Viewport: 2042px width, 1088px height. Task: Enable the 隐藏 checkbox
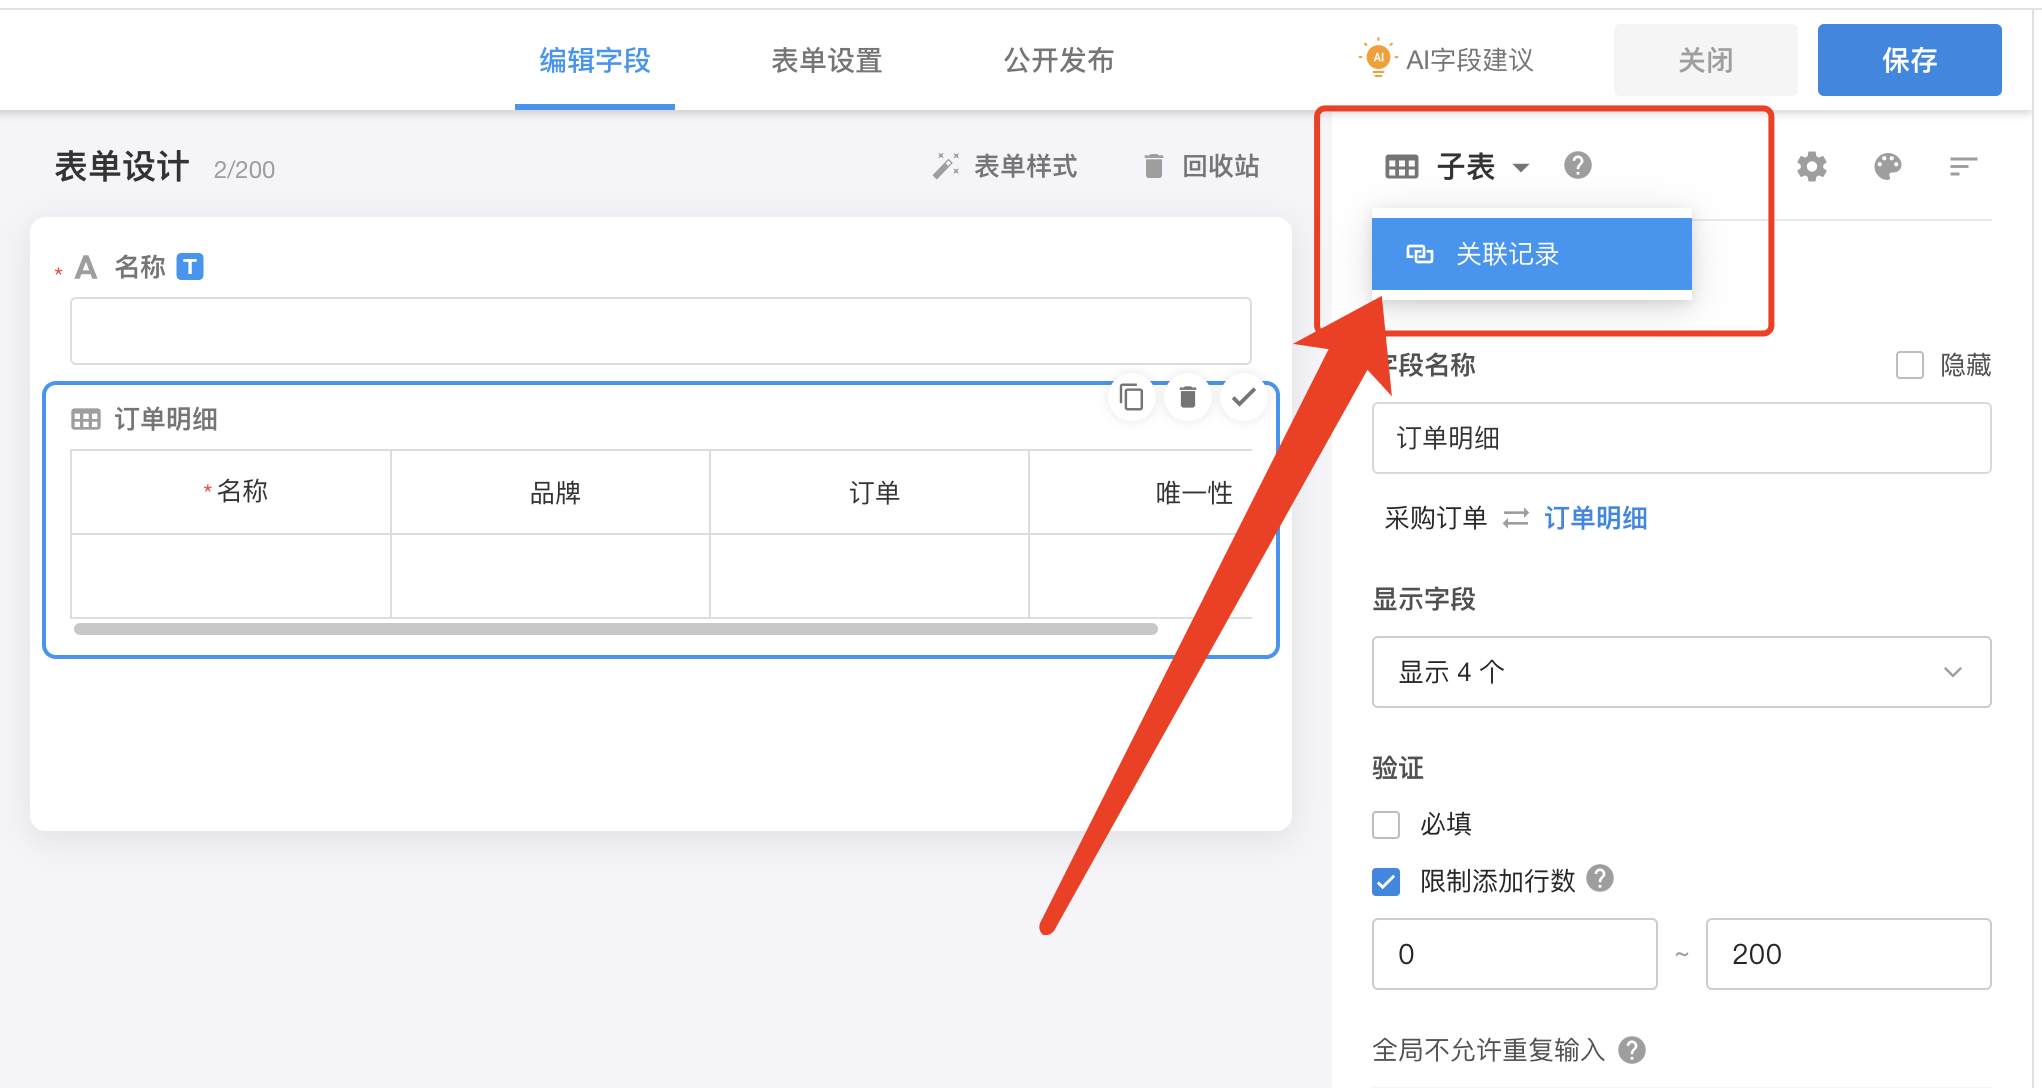pyautogui.click(x=1909, y=365)
